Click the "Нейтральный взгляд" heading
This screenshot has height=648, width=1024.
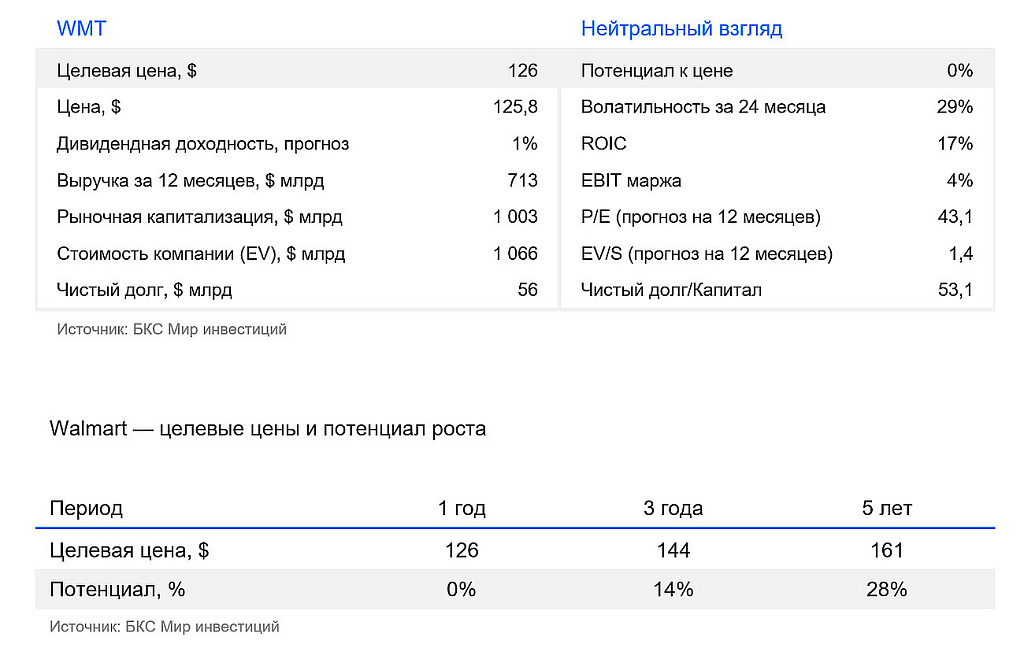681,29
